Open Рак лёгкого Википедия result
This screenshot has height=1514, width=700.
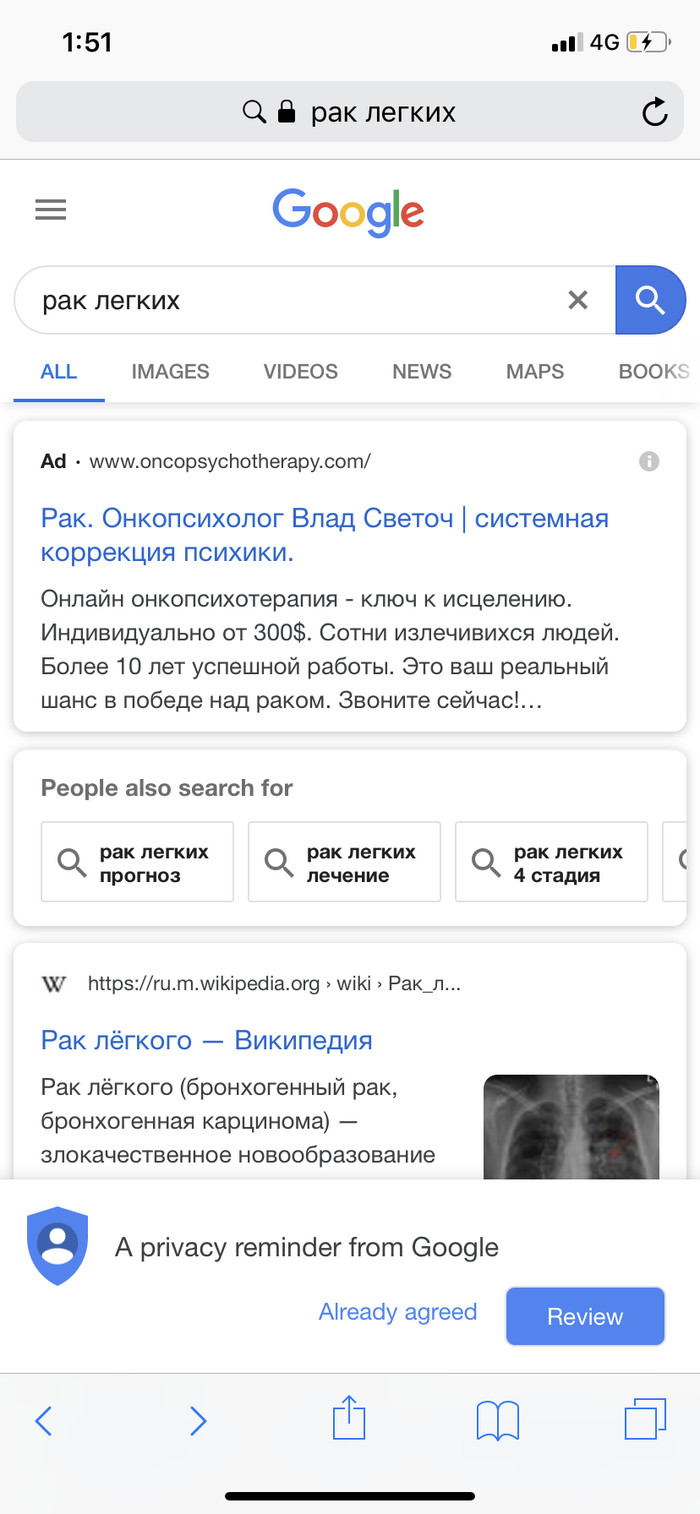click(x=206, y=1040)
